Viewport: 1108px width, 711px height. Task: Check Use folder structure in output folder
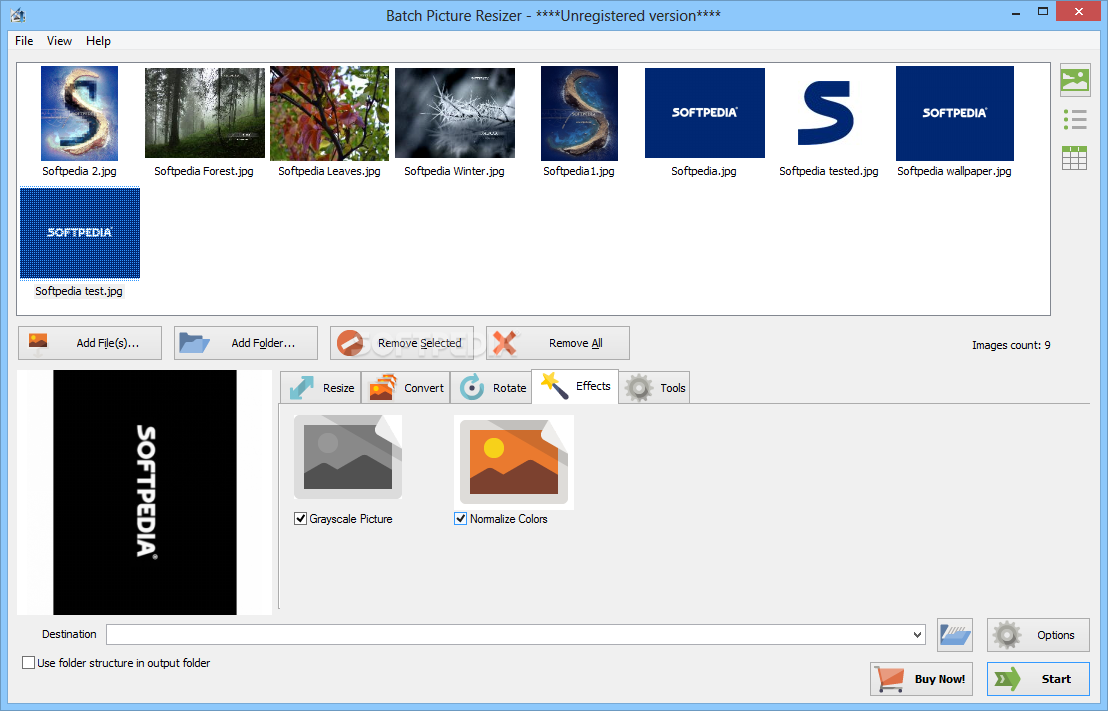coord(28,663)
